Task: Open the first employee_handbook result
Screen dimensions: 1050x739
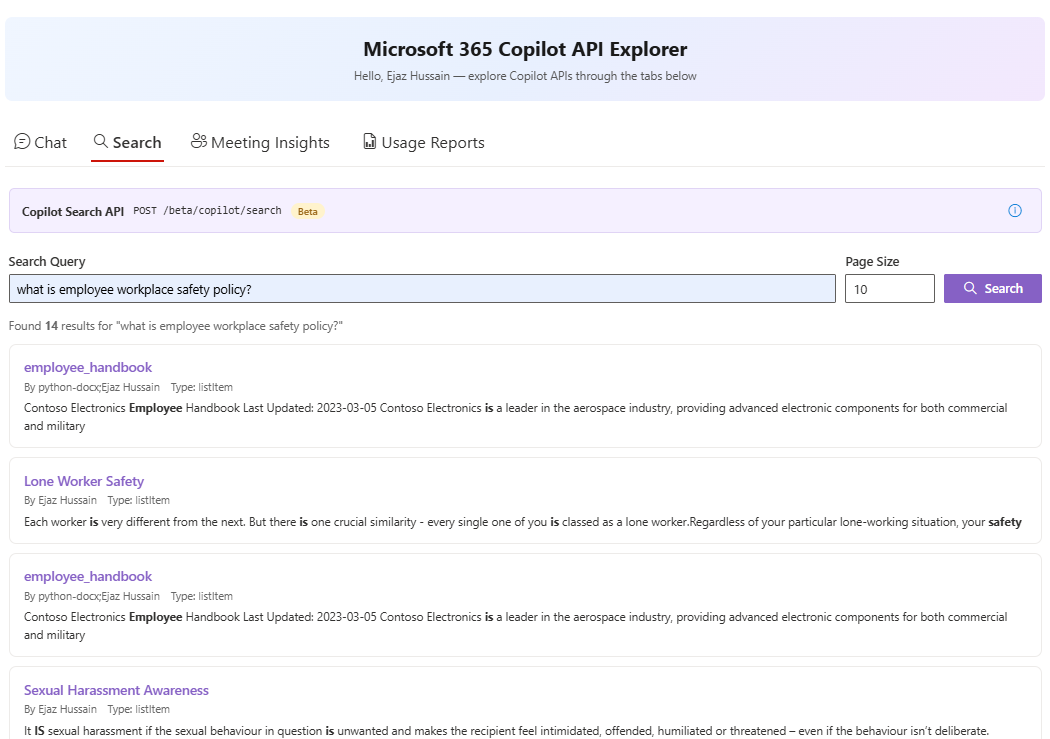Action: tap(88, 367)
